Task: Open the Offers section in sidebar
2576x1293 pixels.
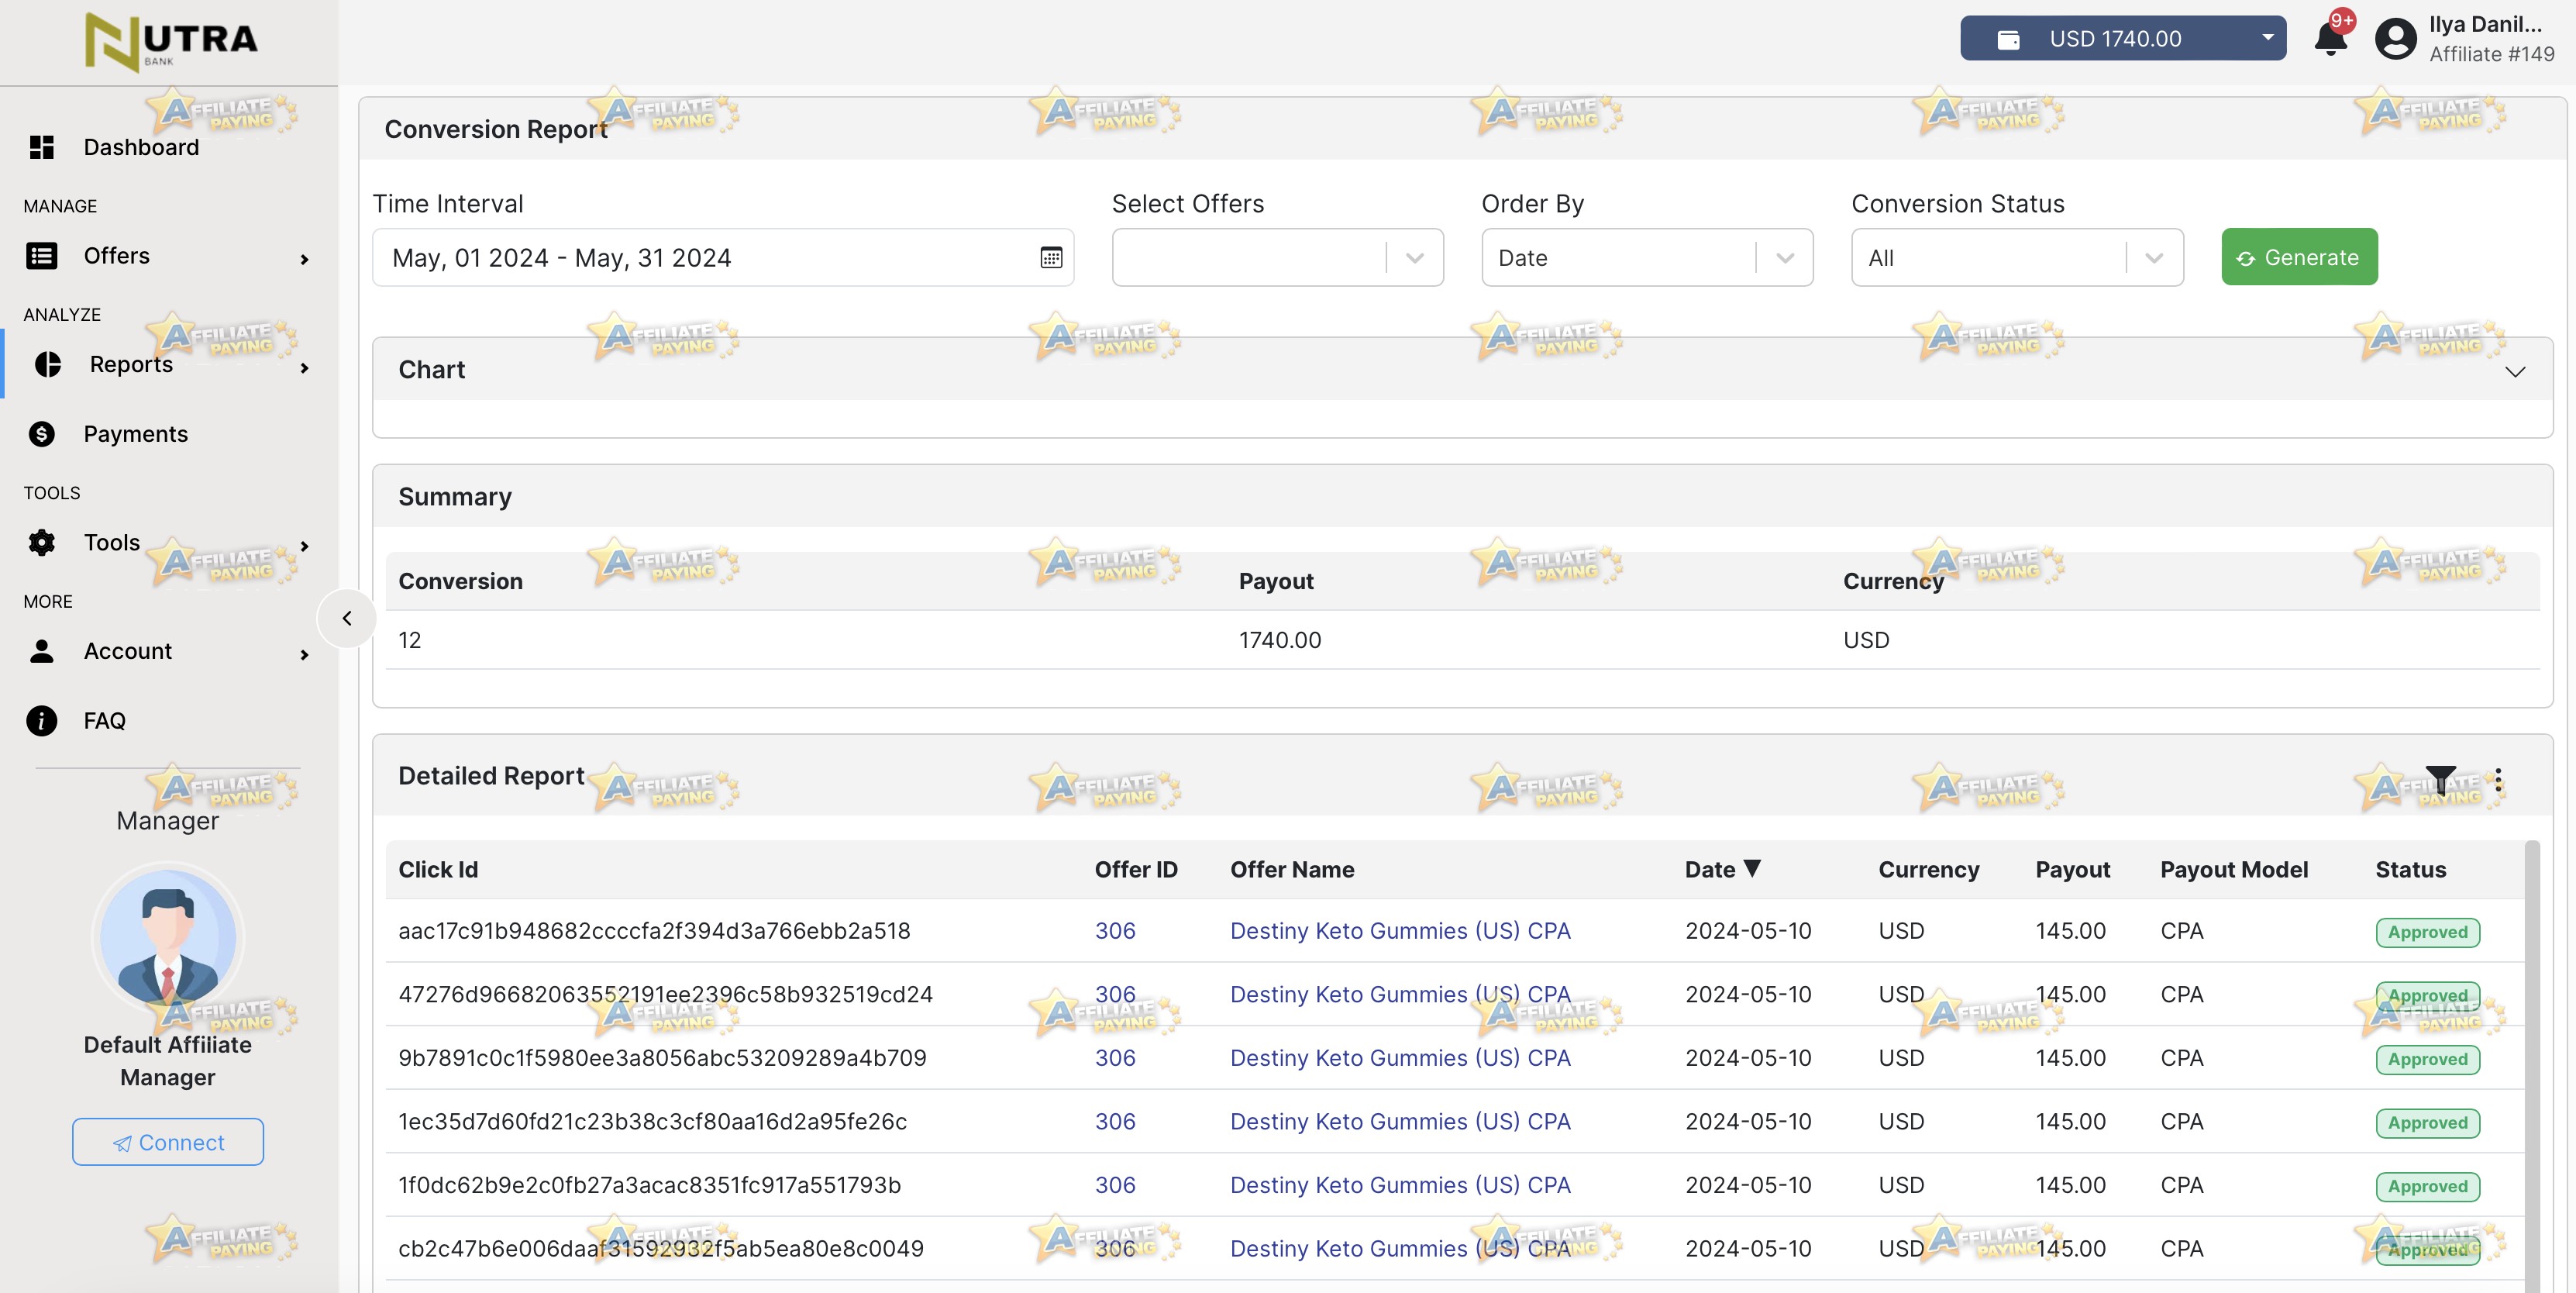Action: [x=117, y=255]
